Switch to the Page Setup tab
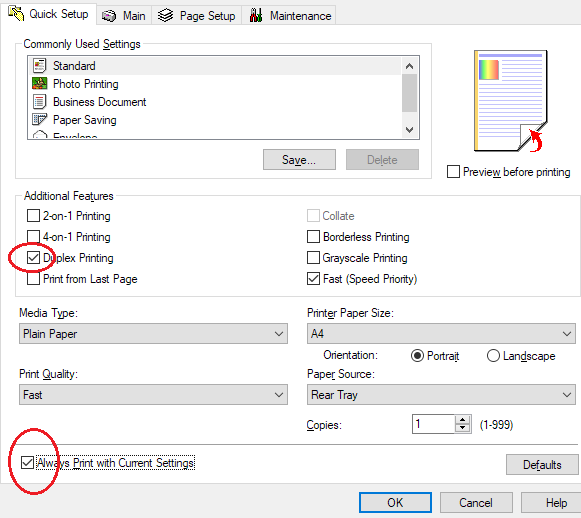The height and width of the screenshot is (518, 581). (x=197, y=16)
